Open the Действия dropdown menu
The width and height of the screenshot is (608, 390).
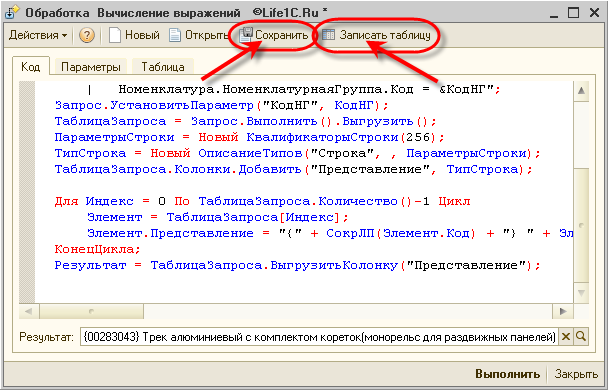[38, 35]
